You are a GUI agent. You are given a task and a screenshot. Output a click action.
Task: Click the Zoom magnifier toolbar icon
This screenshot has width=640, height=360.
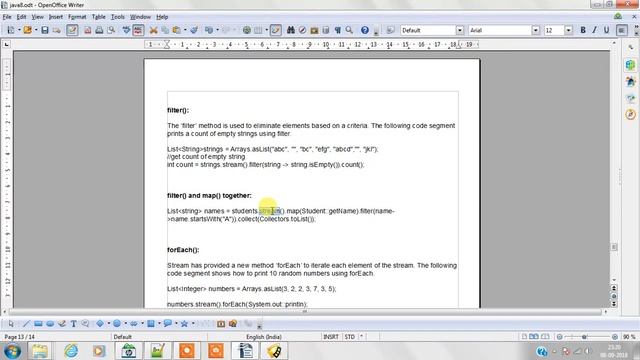[349, 30]
